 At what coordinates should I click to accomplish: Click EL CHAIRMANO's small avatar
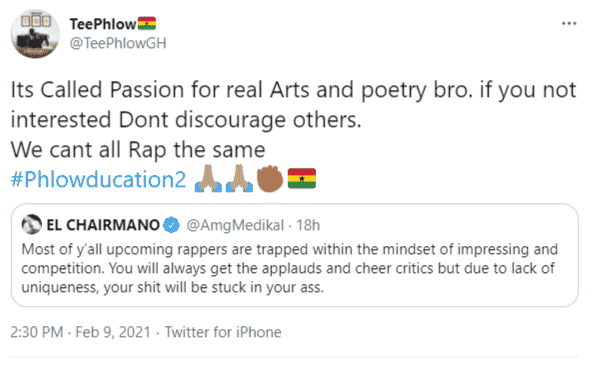coord(32,225)
